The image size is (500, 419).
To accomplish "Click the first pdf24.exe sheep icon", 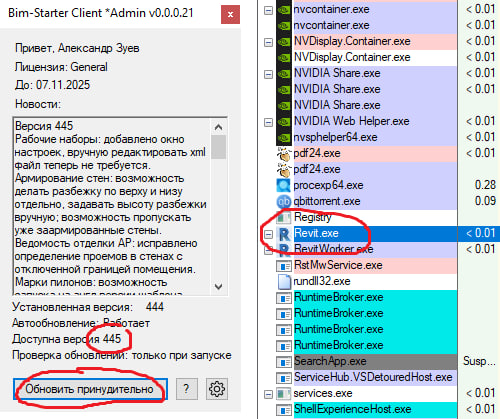I will 284,153.
